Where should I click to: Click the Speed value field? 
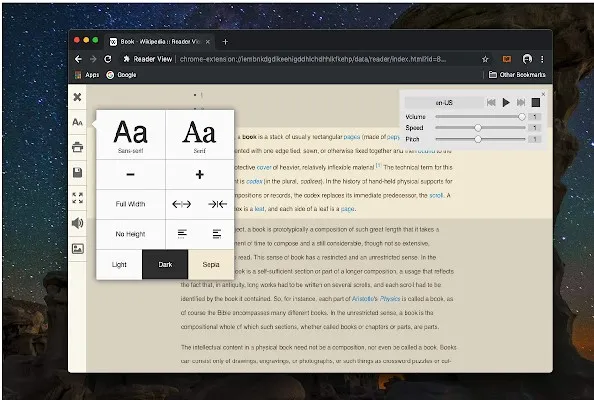pos(535,128)
